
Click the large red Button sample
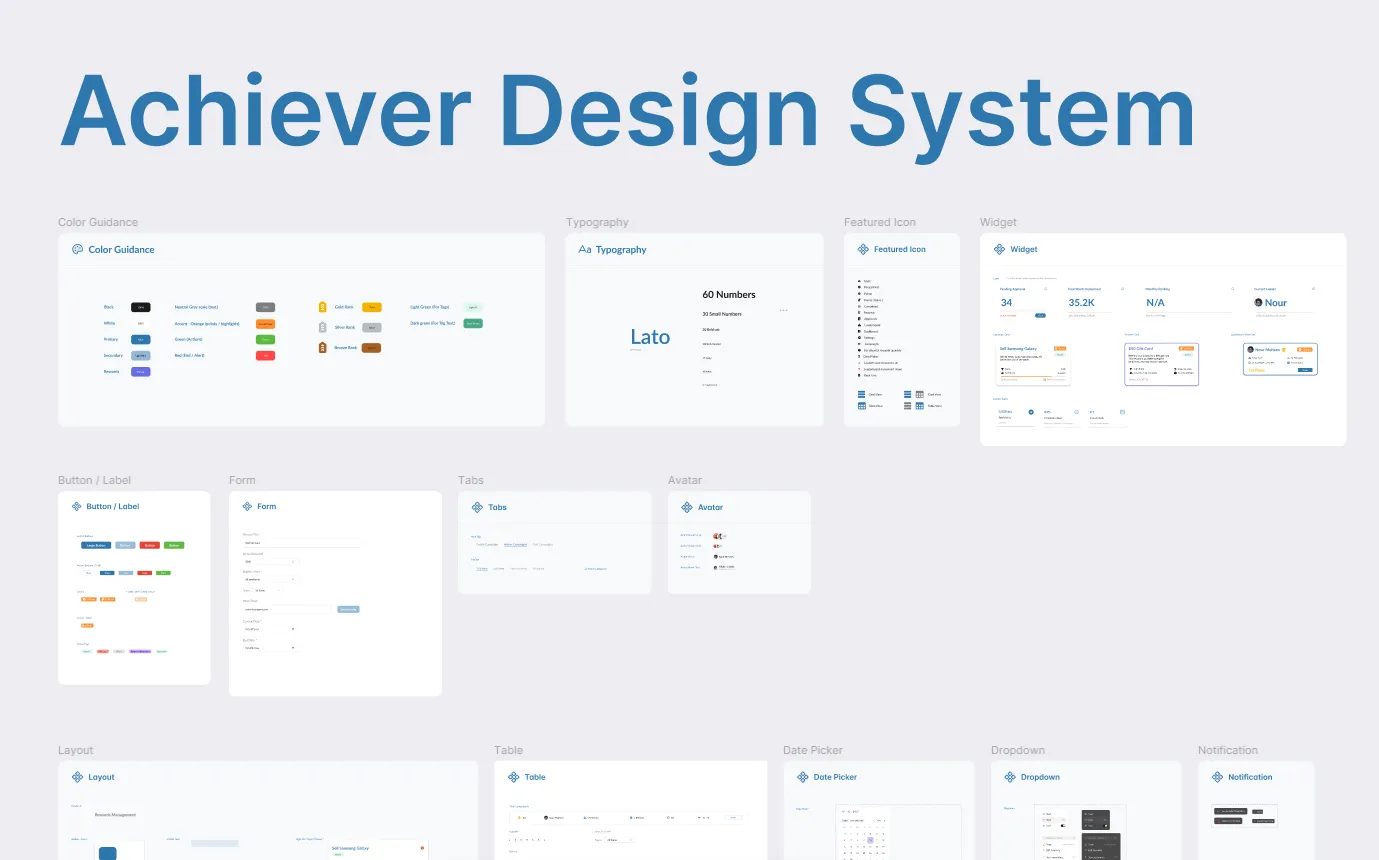coord(149,545)
